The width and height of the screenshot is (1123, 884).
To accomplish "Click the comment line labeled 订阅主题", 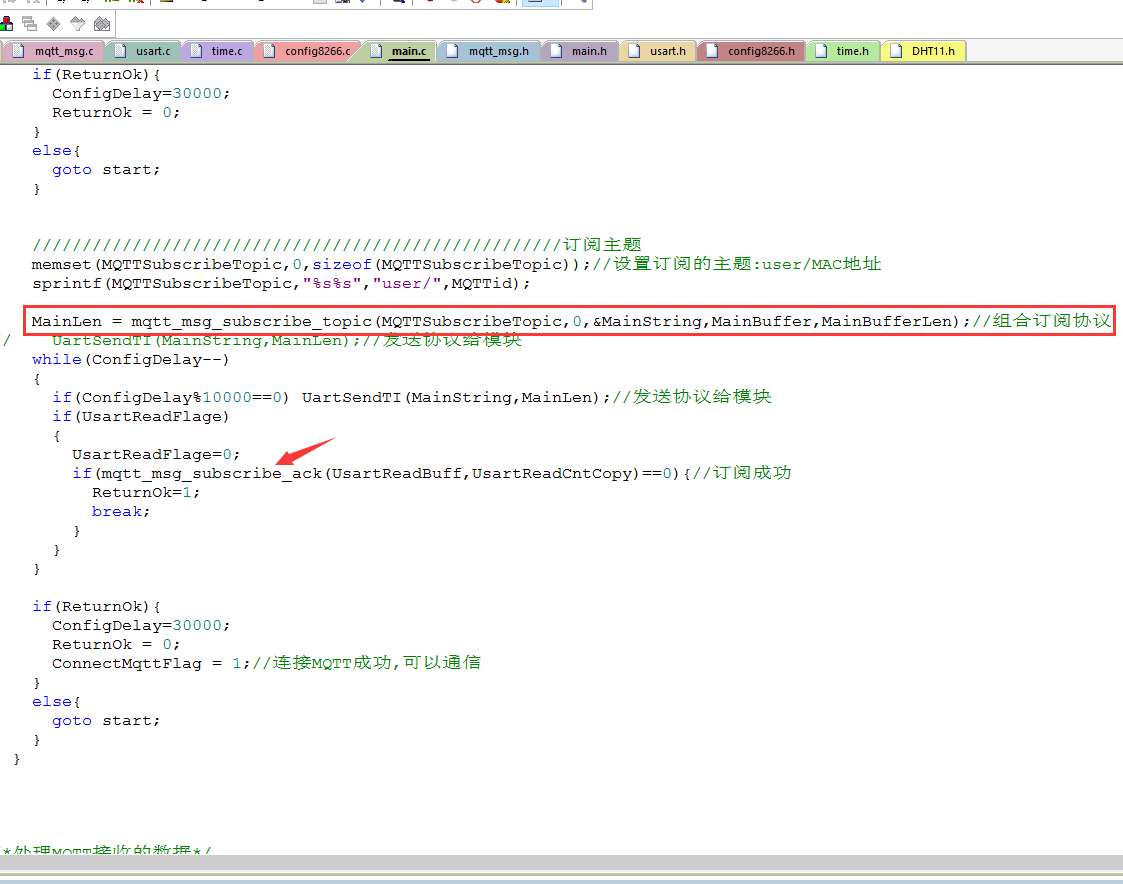I will 337,245.
